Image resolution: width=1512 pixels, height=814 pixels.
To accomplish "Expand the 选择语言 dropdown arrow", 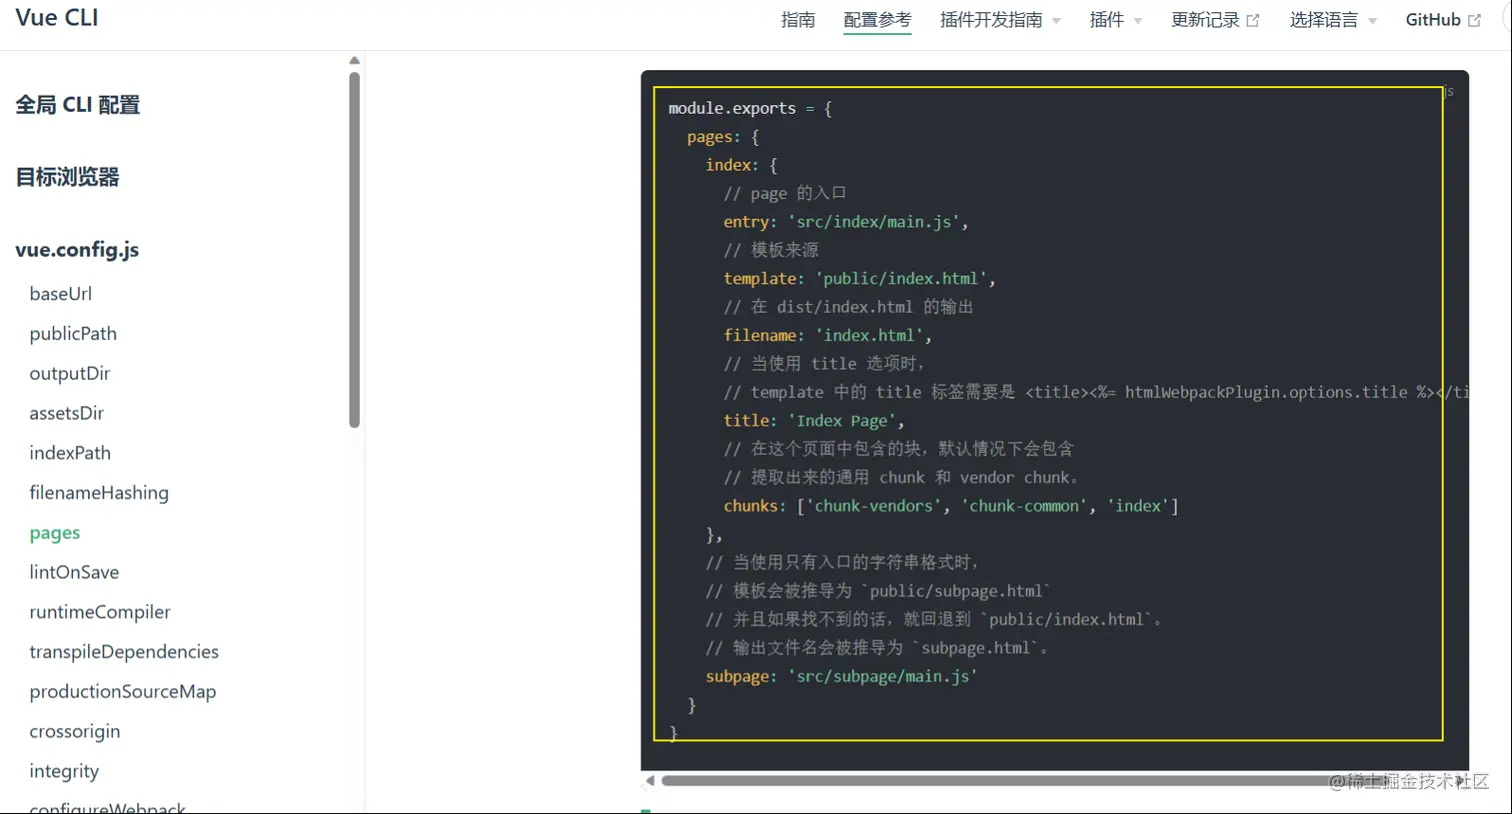I will 1372,21.
